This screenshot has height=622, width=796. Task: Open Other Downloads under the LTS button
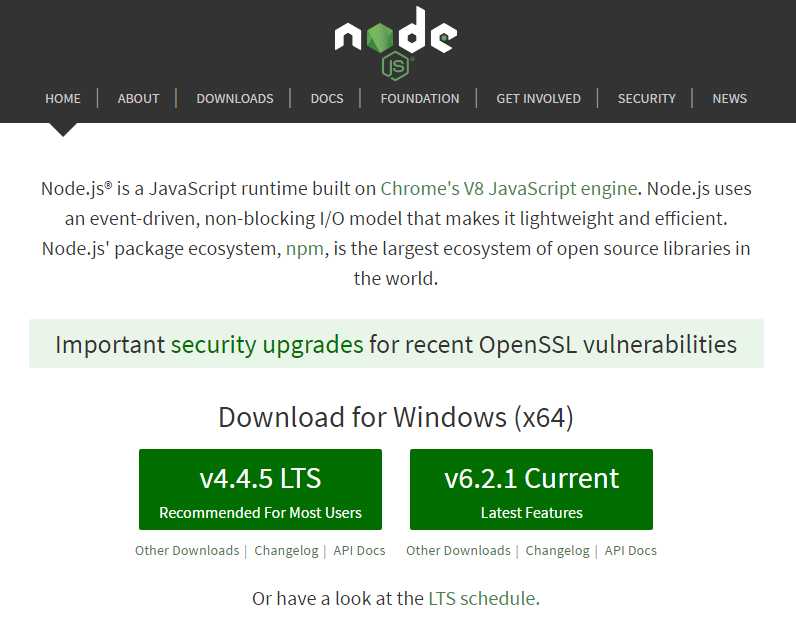coord(187,550)
